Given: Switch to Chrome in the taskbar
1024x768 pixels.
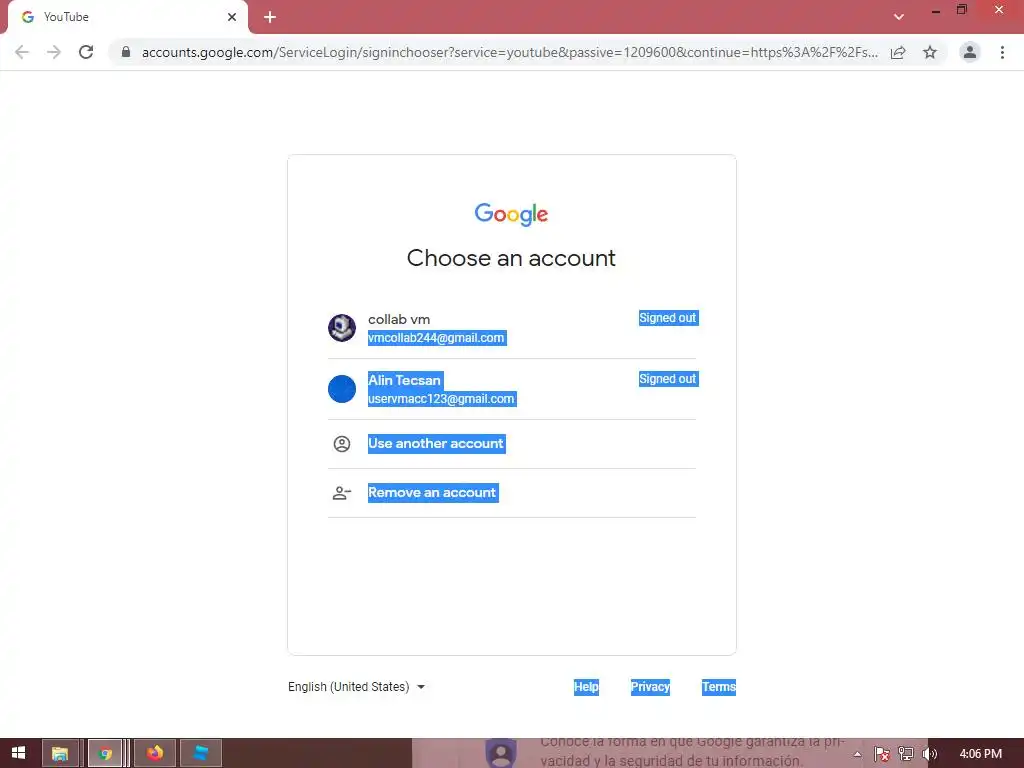Looking at the screenshot, I should coord(105,753).
